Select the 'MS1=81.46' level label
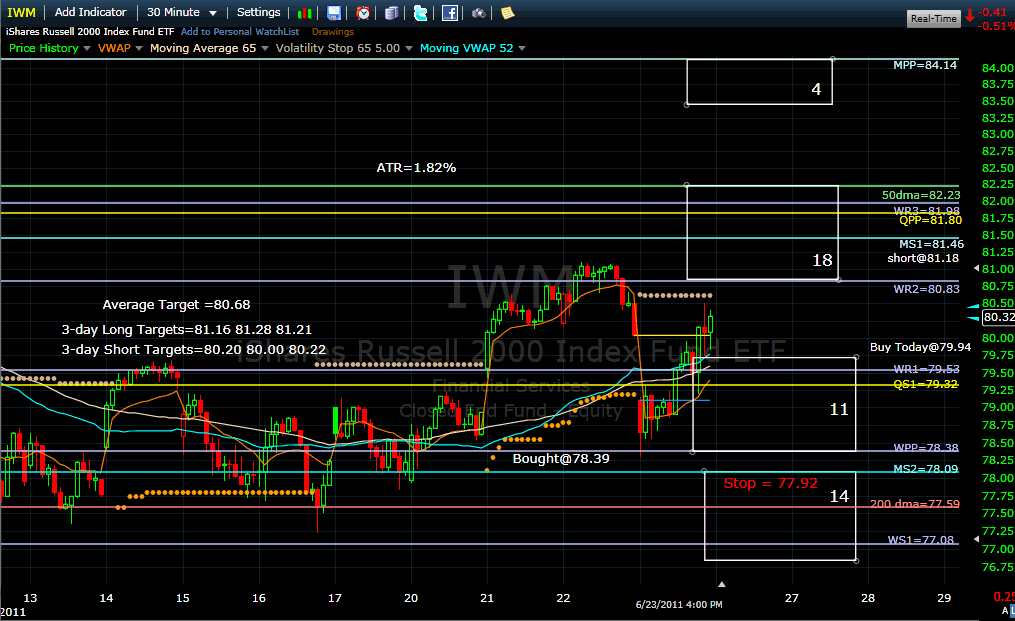 [x=931, y=244]
